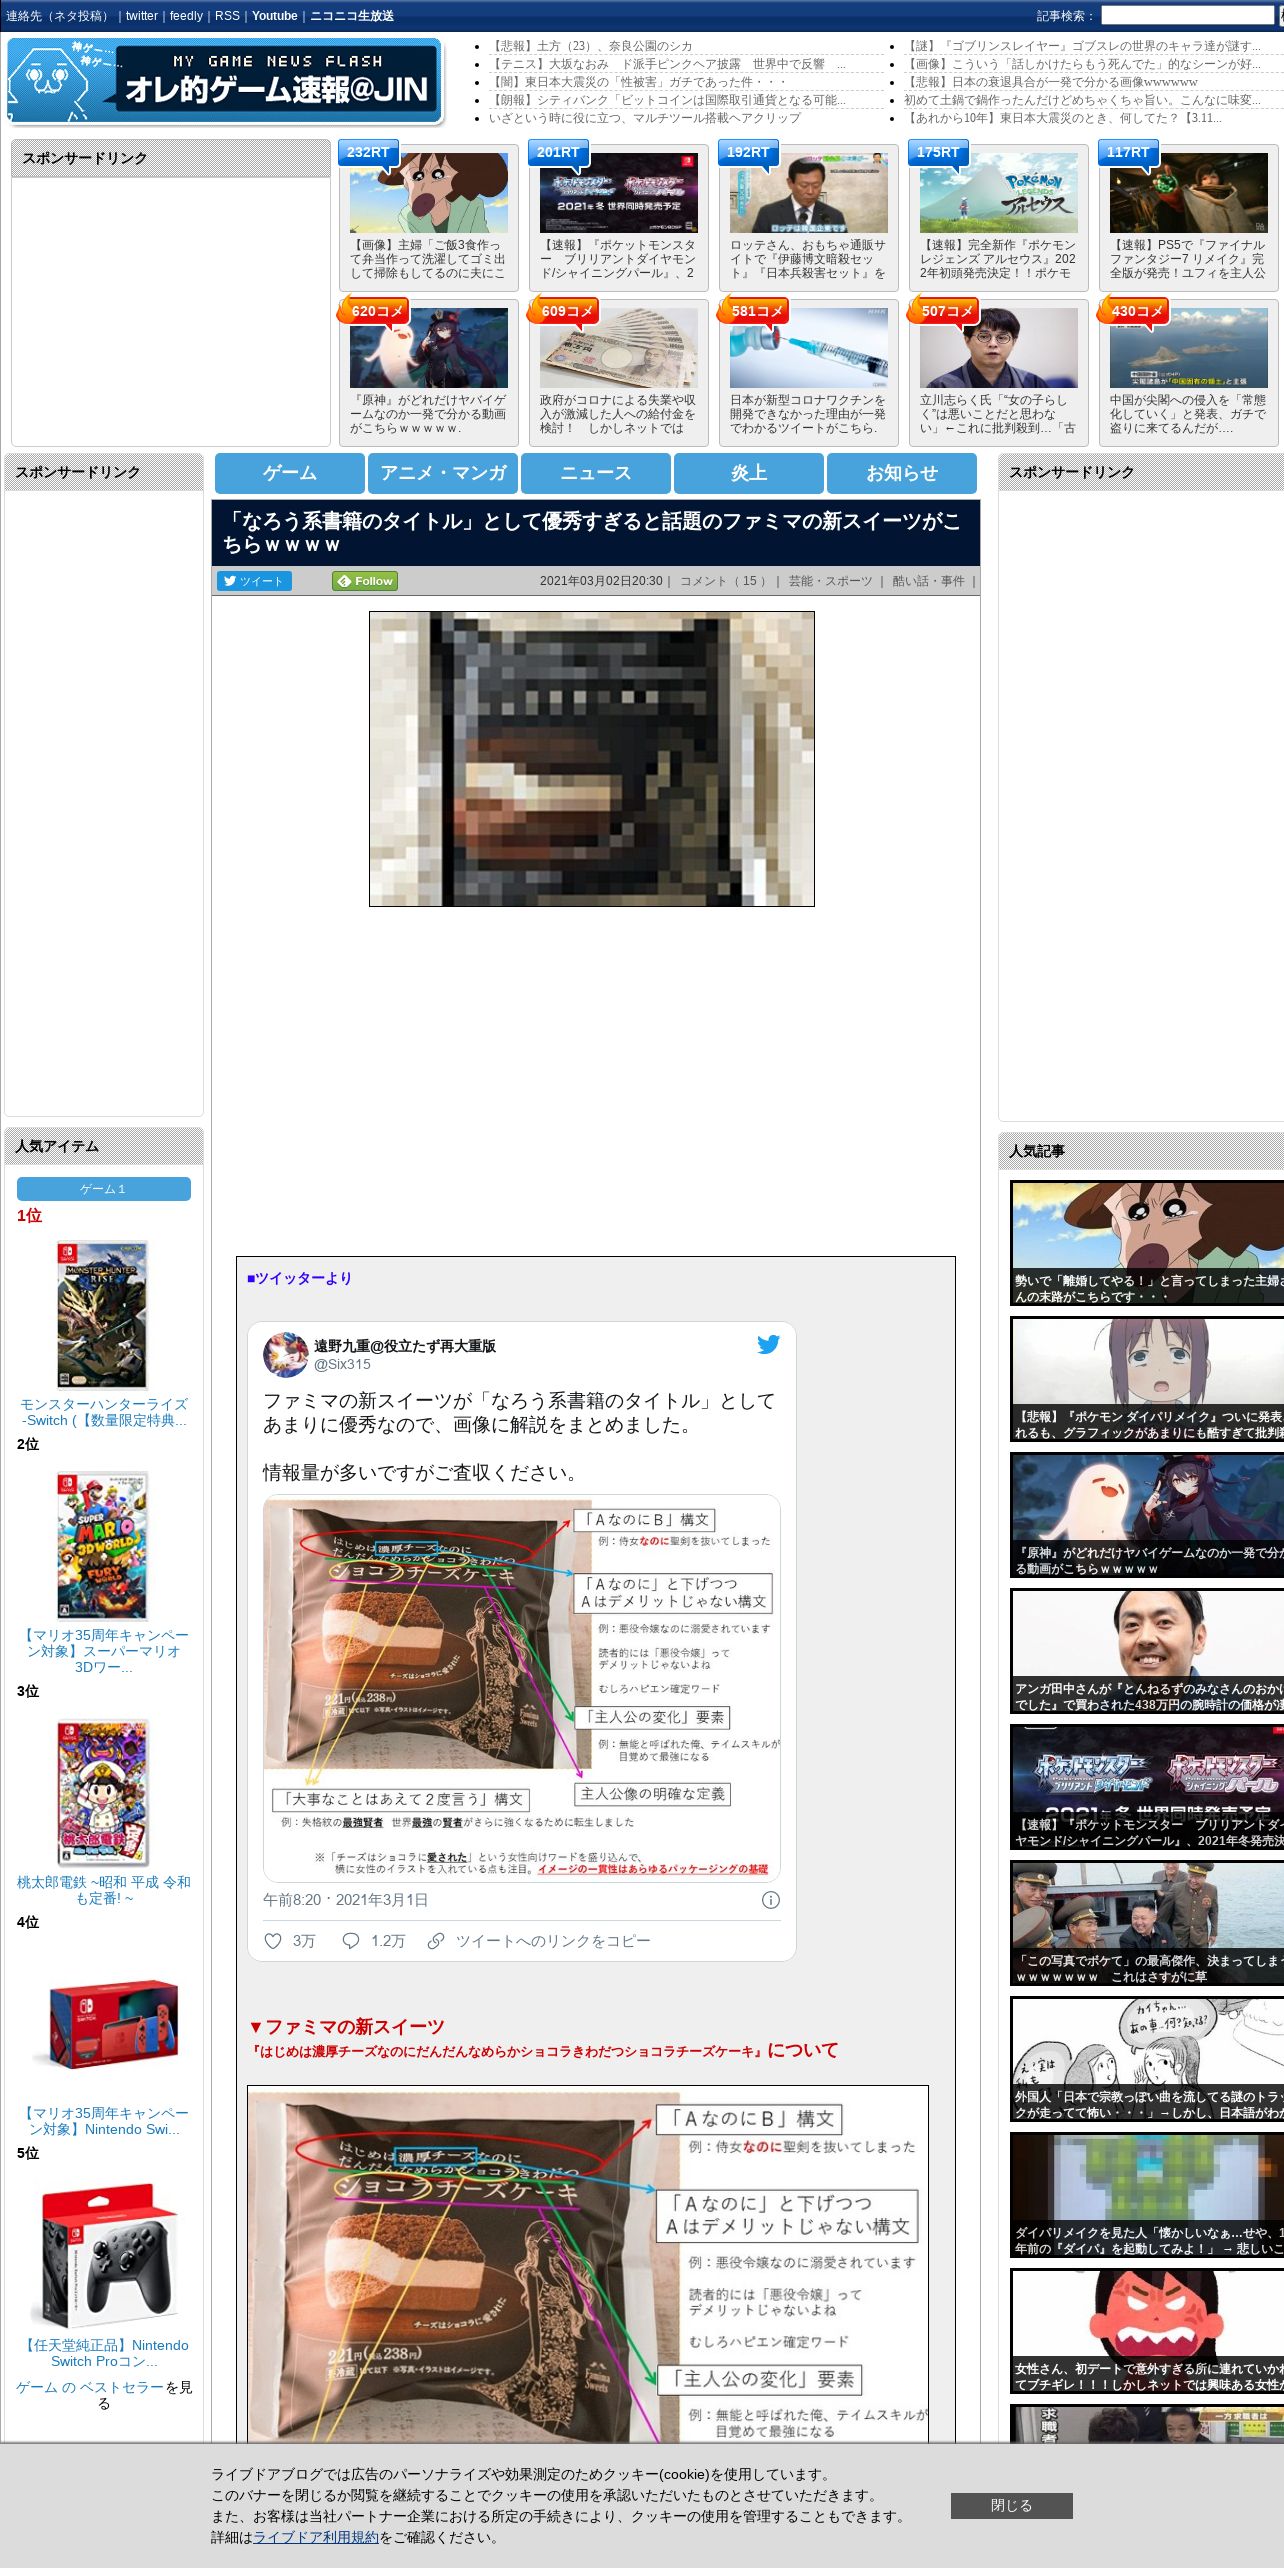Open the ニコニコ生放送 link in top bar
The image size is (1284, 2568).
tap(352, 16)
